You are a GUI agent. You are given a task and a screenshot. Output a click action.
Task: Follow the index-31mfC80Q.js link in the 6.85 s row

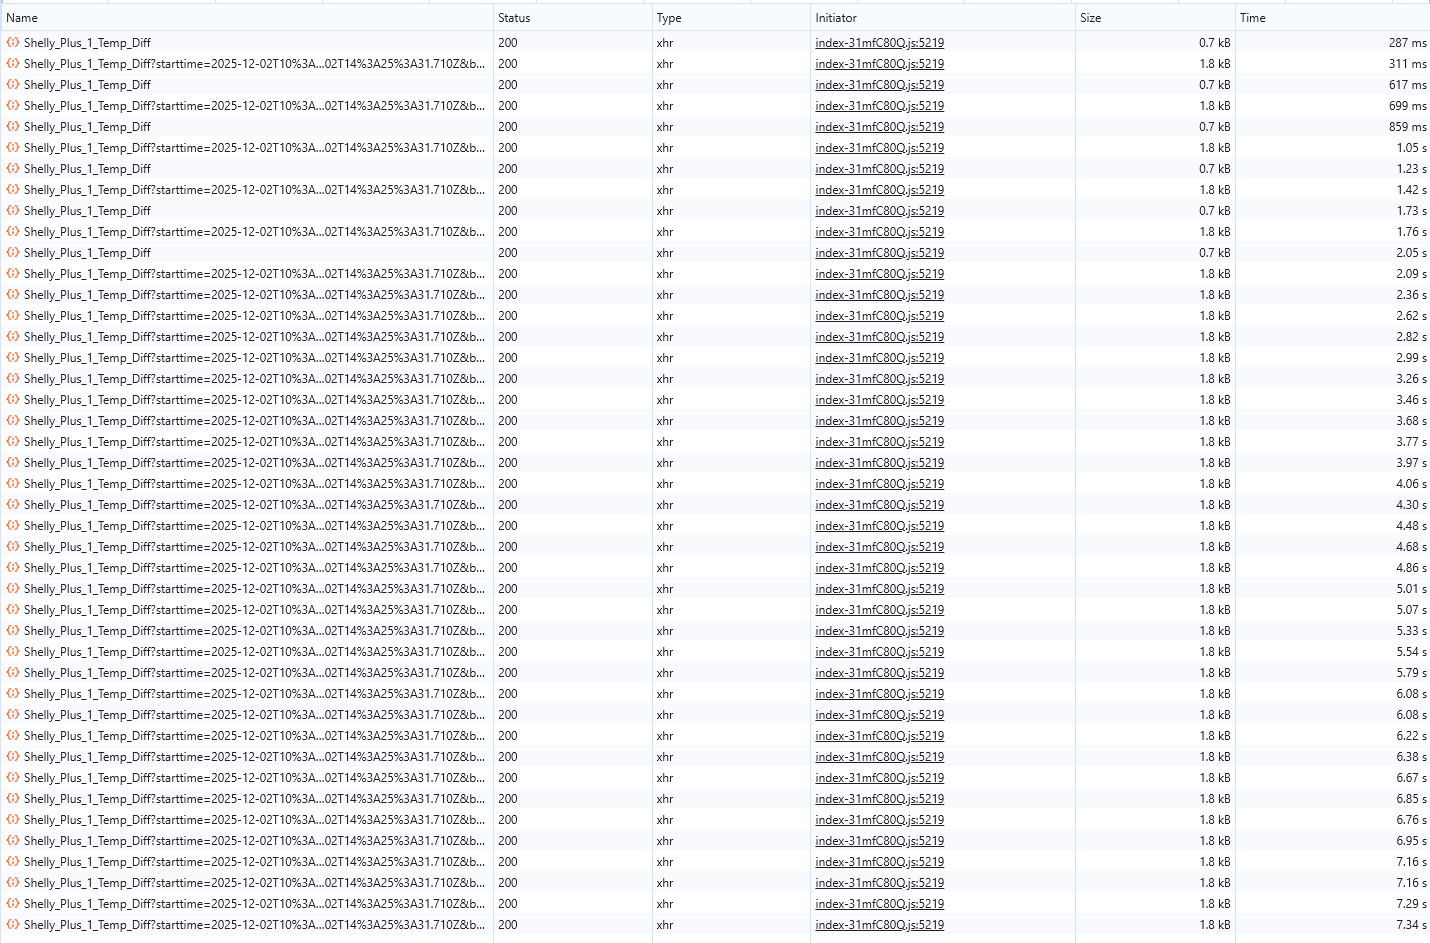(x=879, y=799)
